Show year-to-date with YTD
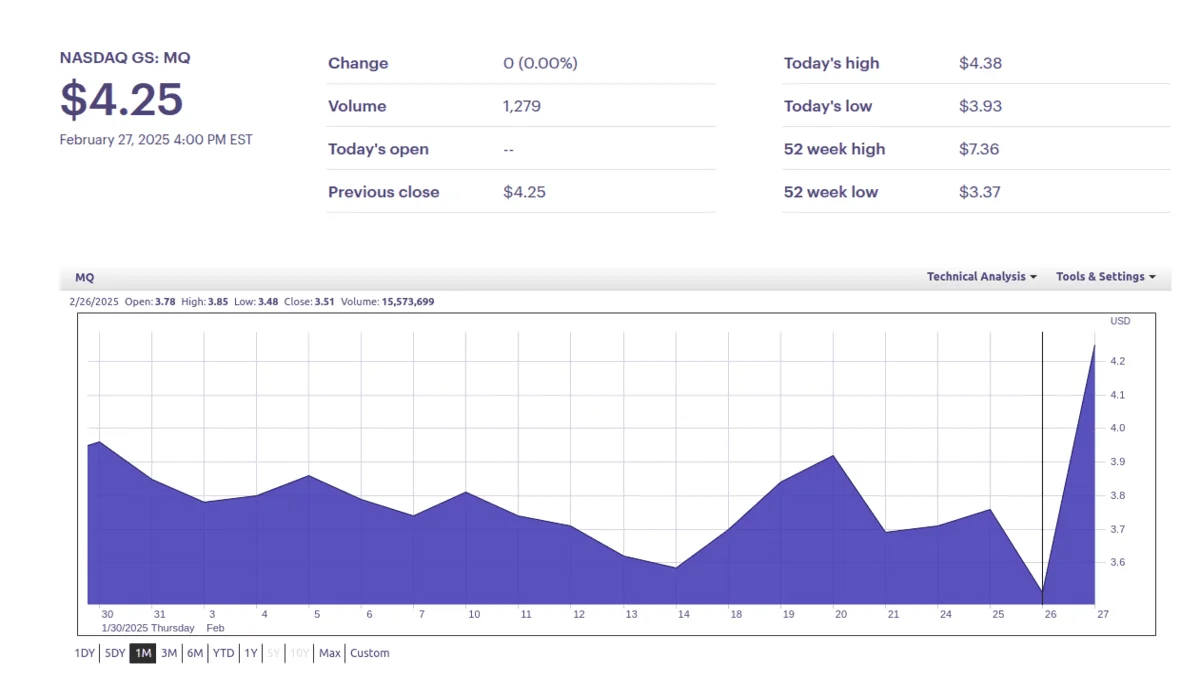Screen dimensions: 1200x700 click(223, 654)
